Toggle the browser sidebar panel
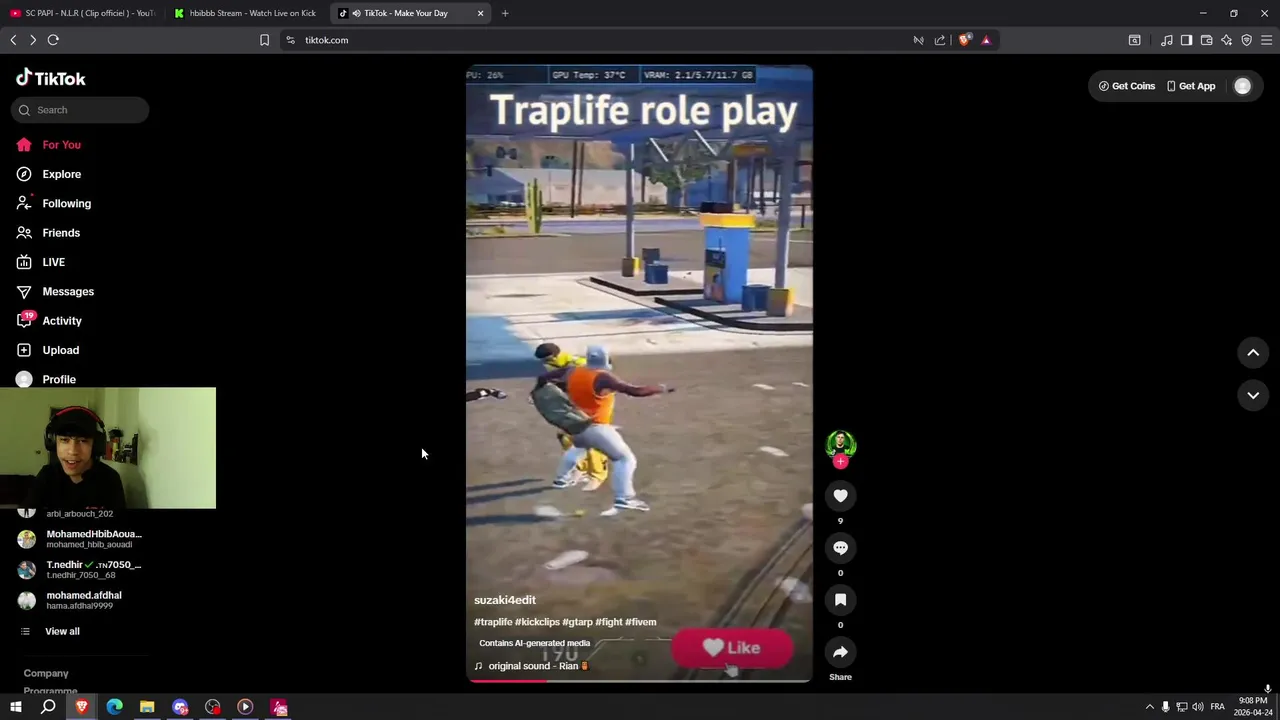This screenshot has width=1280, height=720. point(1186,40)
